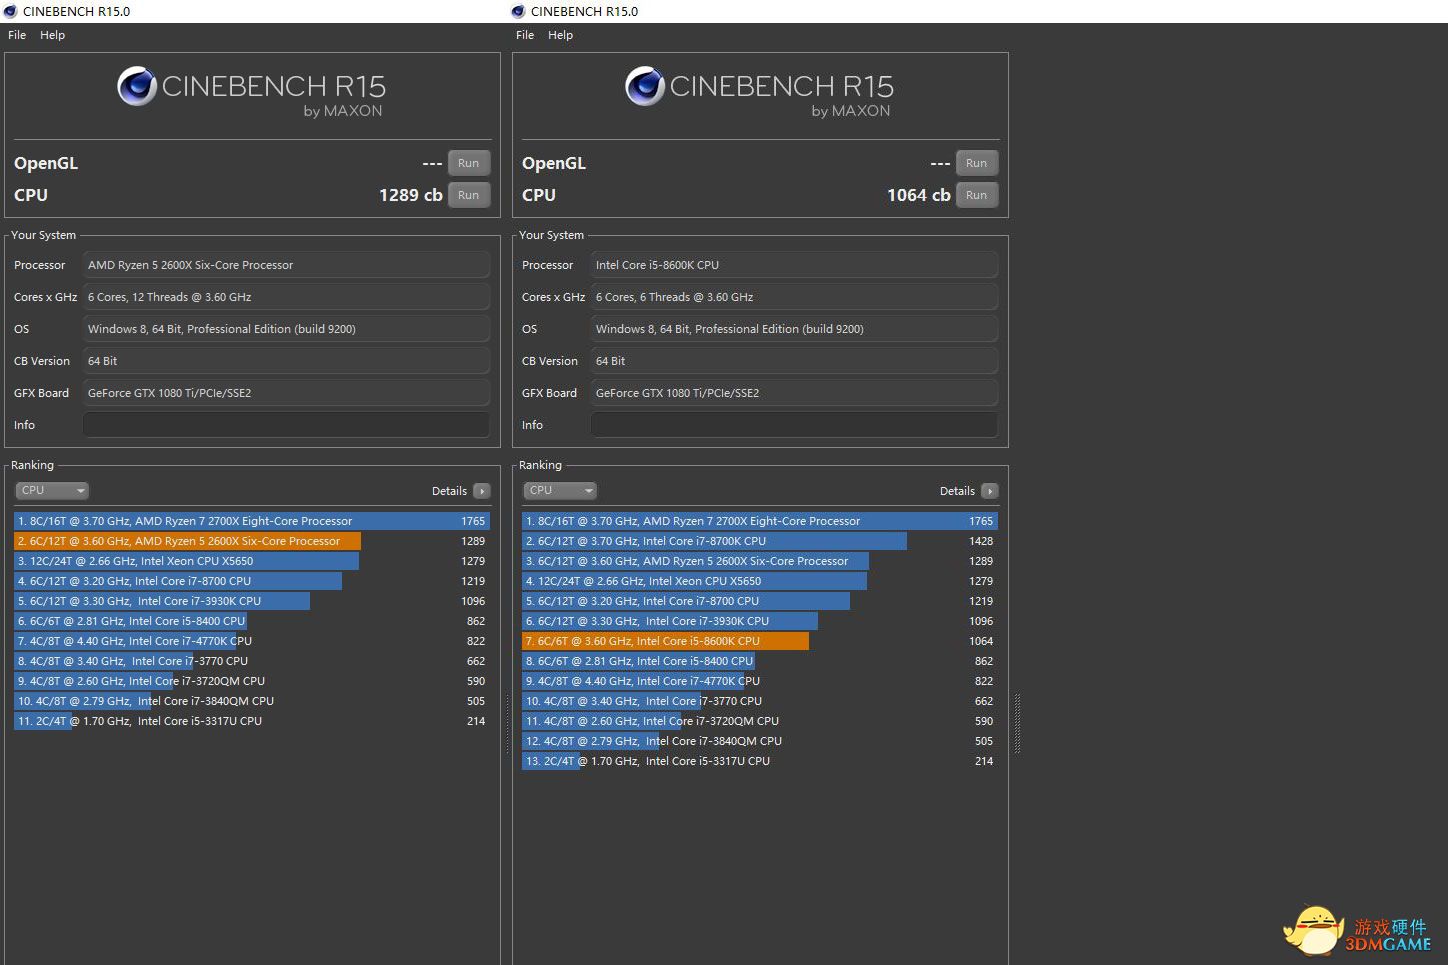Click 6 Cores, 12 Threads field
This screenshot has height=965, width=1448.
click(x=286, y=297)
